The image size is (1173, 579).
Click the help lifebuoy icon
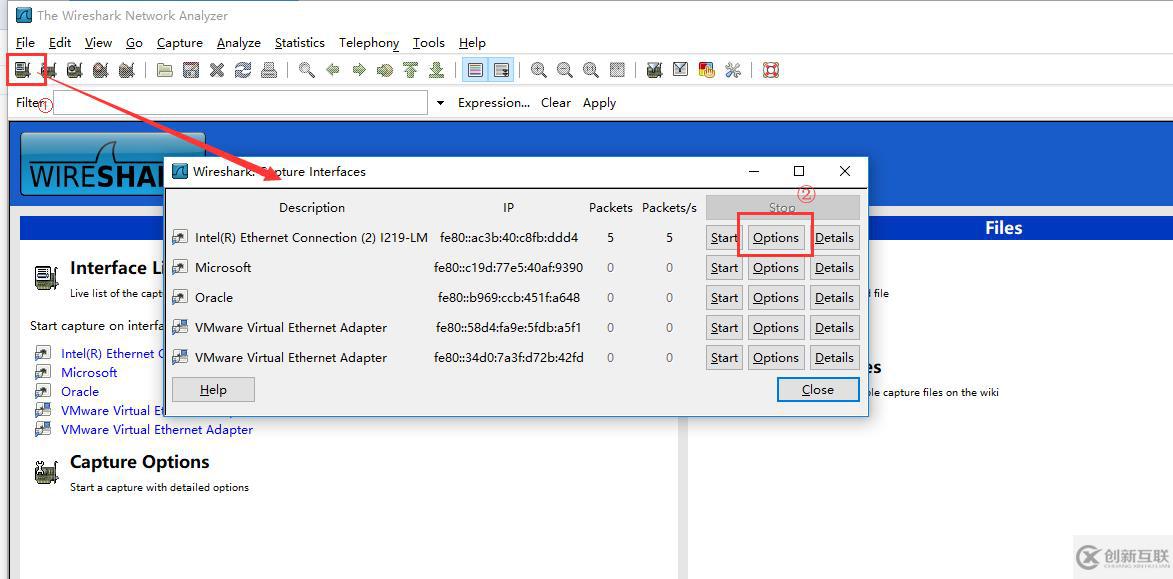click(x=771, y=70)
